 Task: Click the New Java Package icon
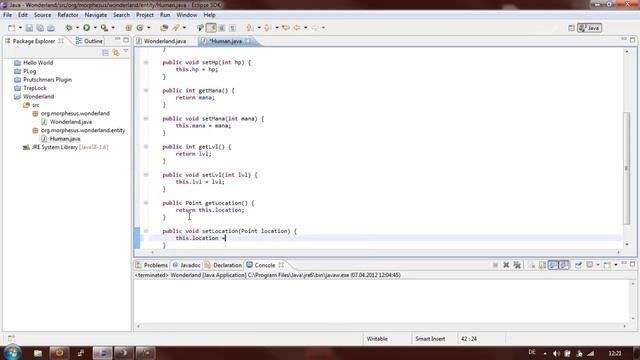click(129, 28)
